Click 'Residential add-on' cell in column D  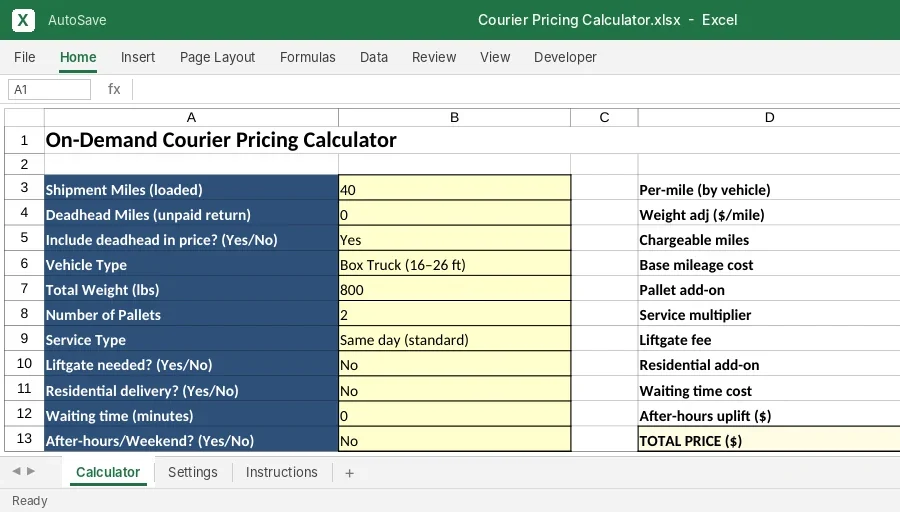tap(769, 364)
